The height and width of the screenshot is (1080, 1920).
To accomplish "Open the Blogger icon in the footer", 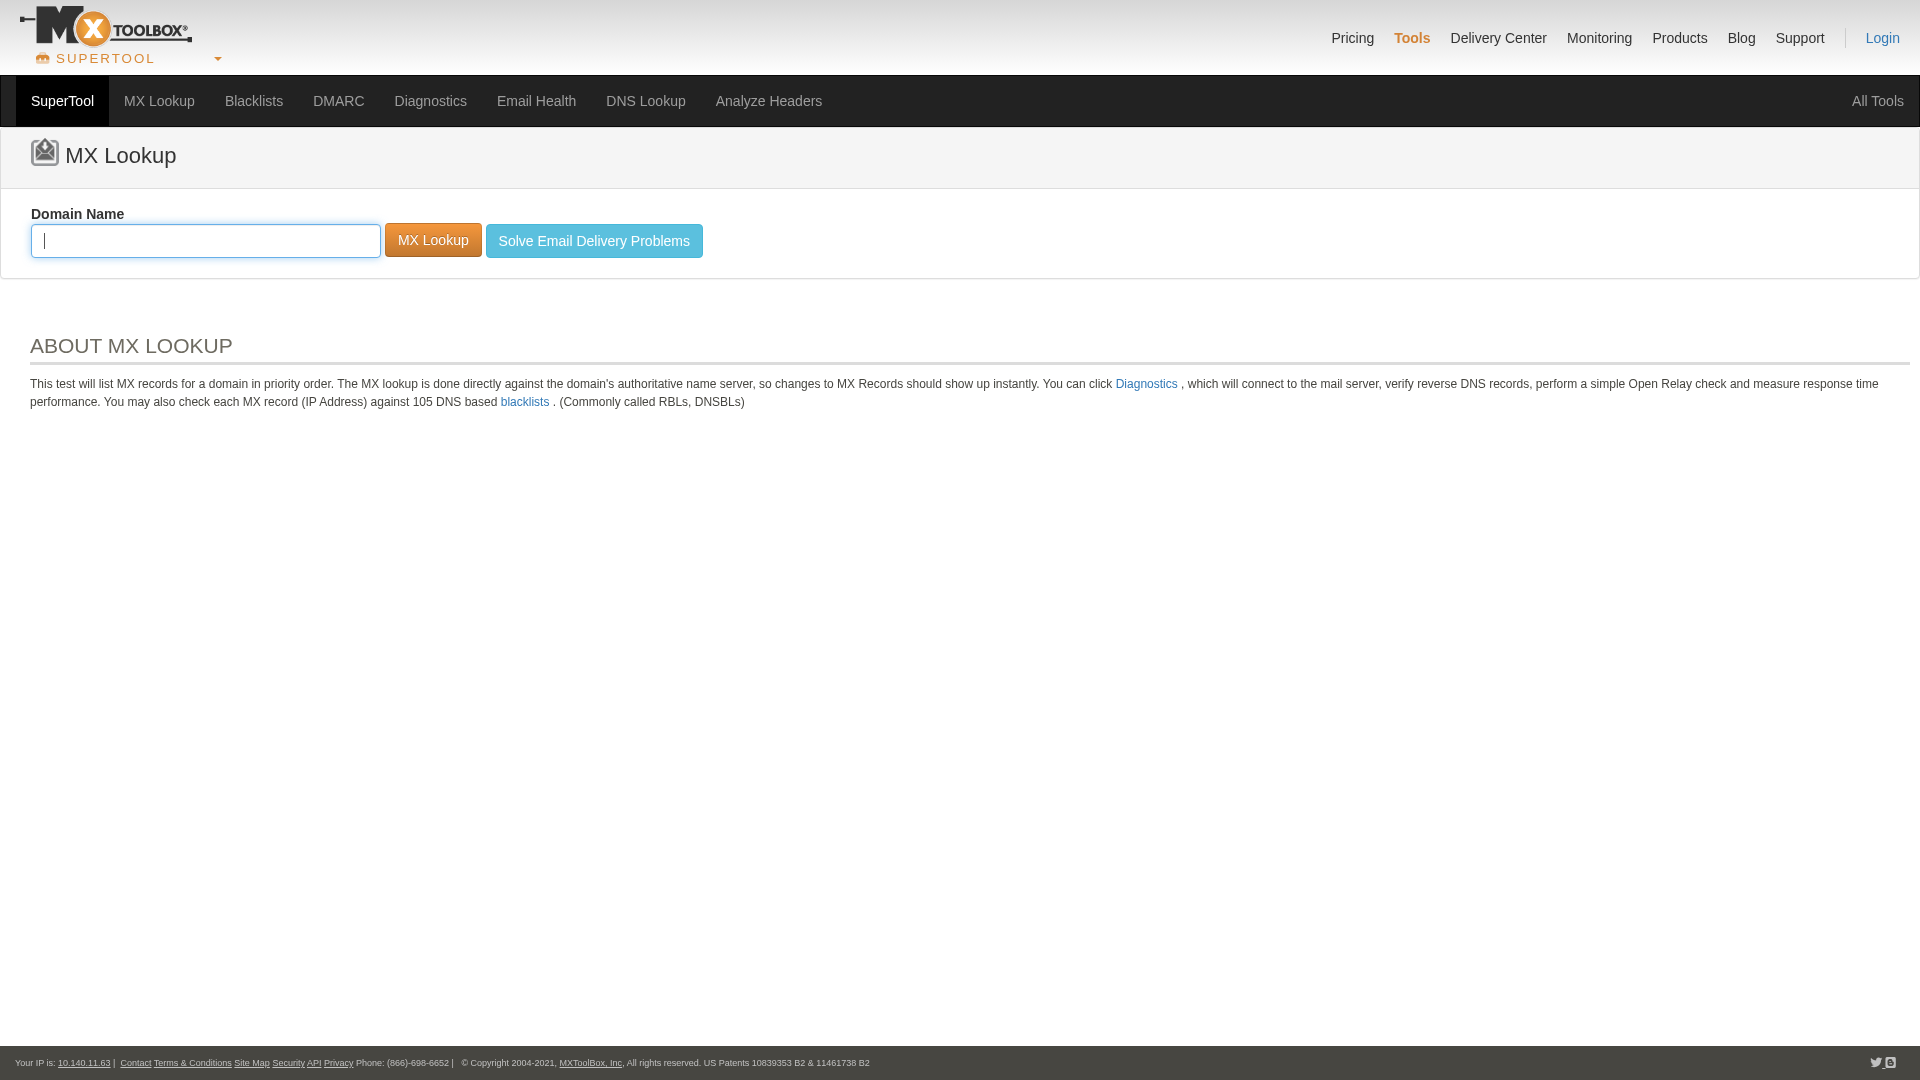I will 1891,1062.
